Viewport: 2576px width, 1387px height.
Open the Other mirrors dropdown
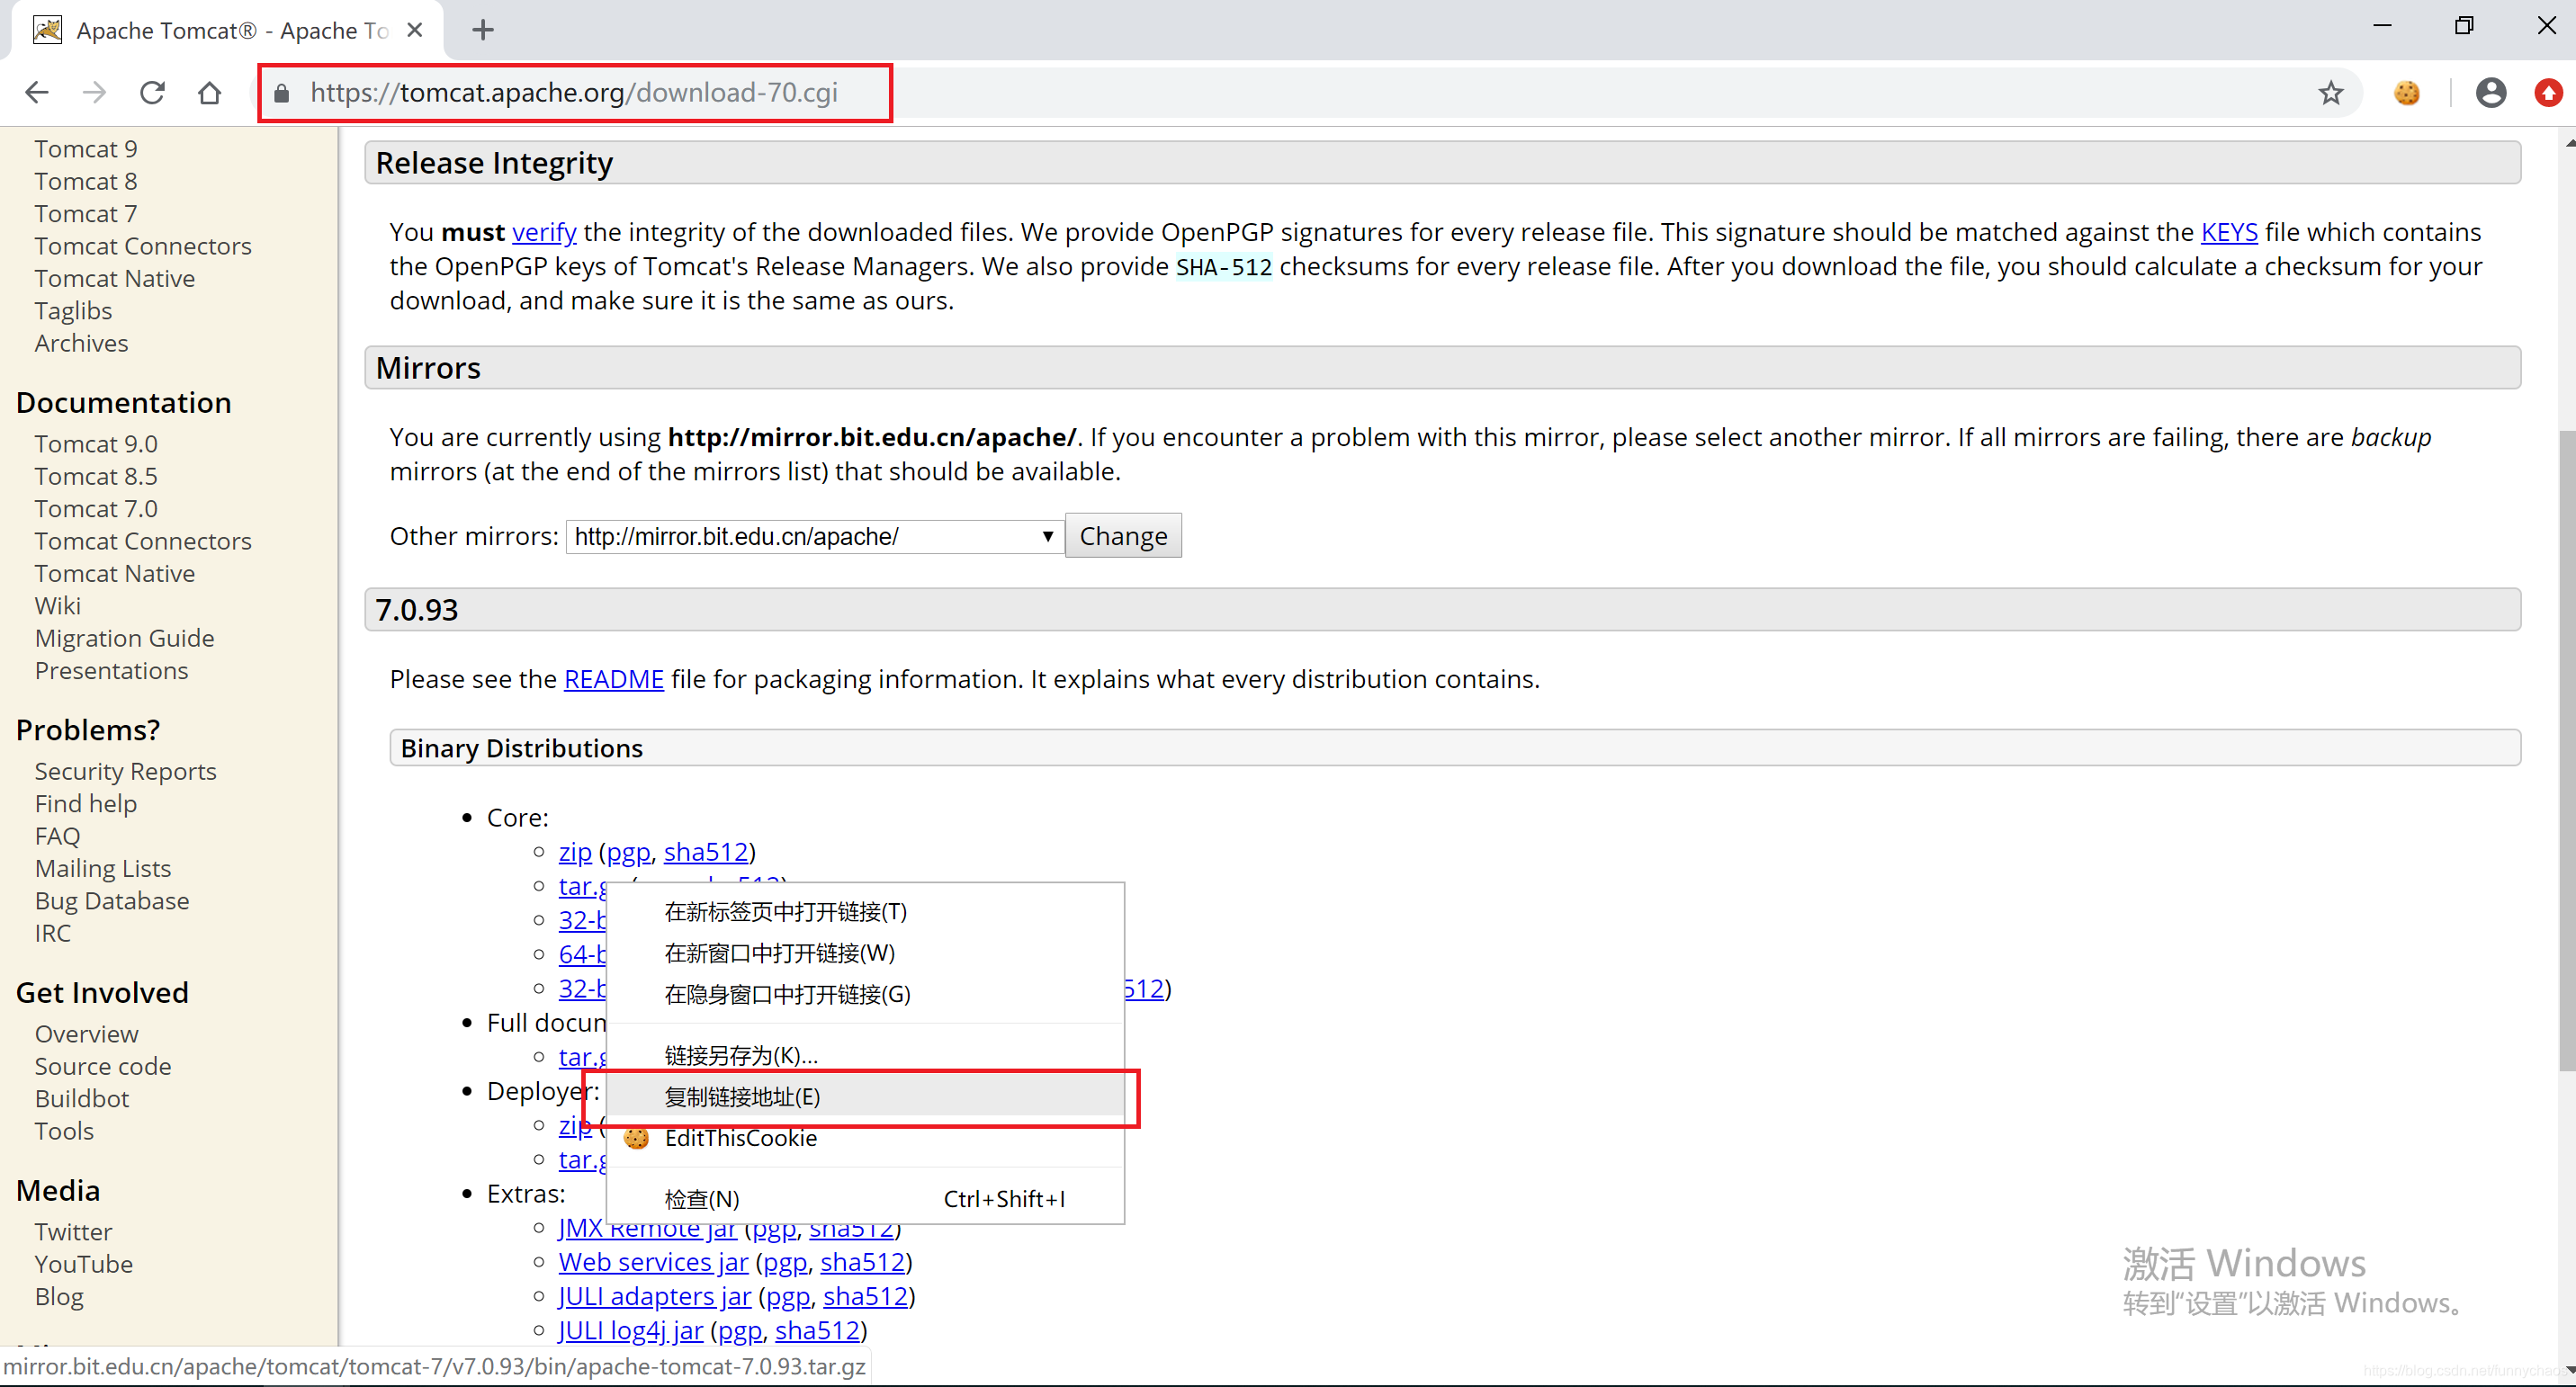[x=814, y=537]
